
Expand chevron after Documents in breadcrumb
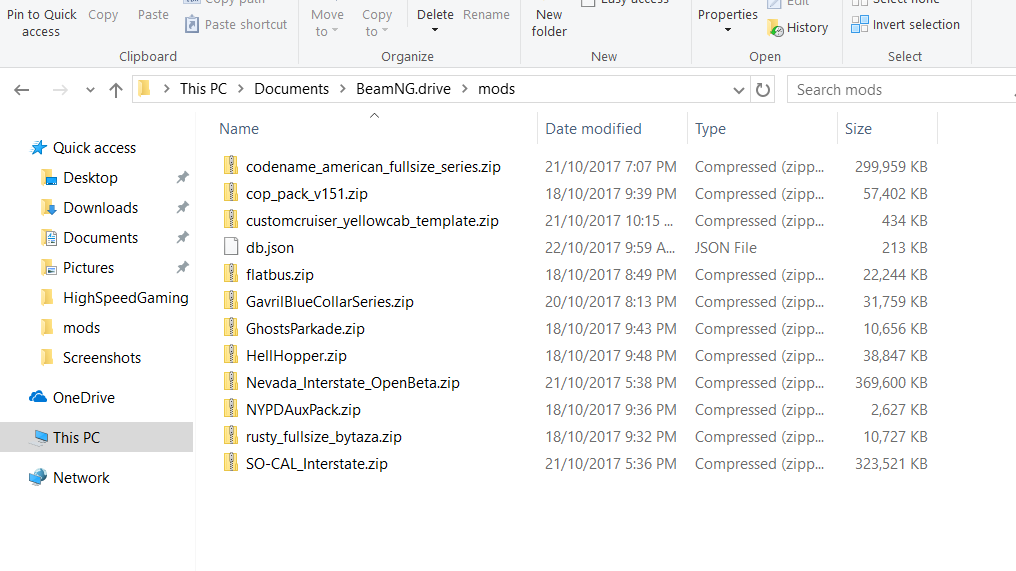point(342,89)
